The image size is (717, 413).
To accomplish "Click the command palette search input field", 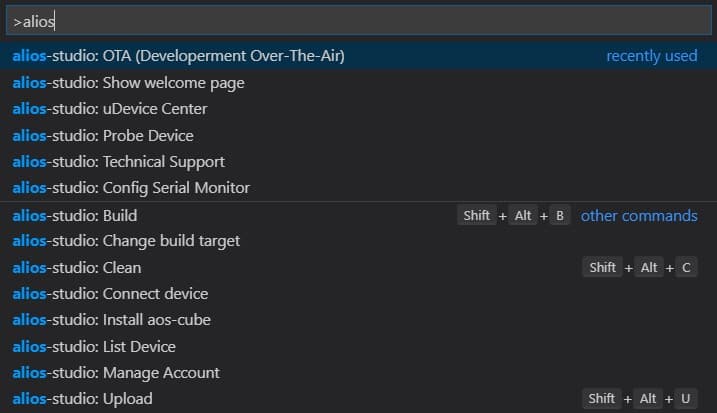I will point(358,21).
